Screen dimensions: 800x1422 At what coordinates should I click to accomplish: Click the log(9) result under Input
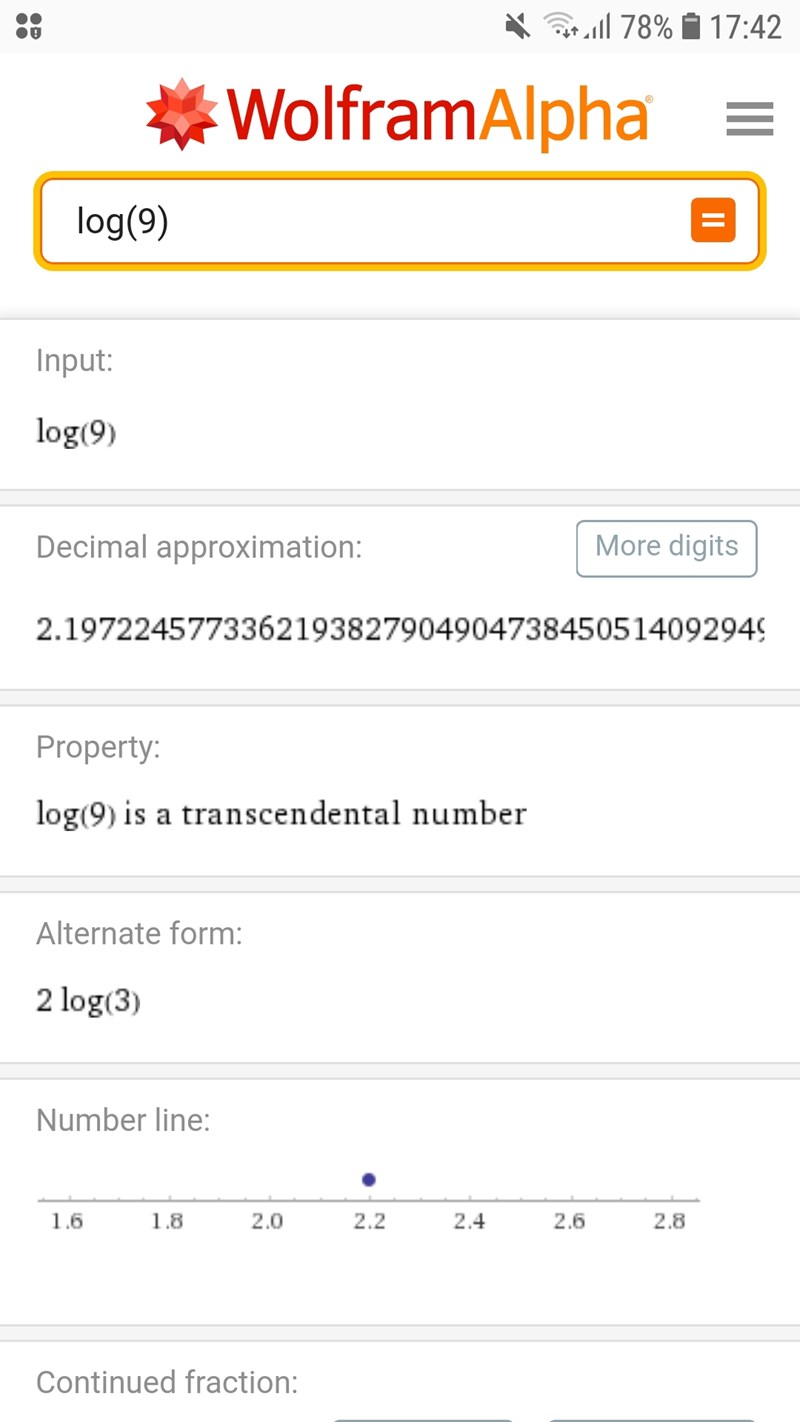pos(76,432)
